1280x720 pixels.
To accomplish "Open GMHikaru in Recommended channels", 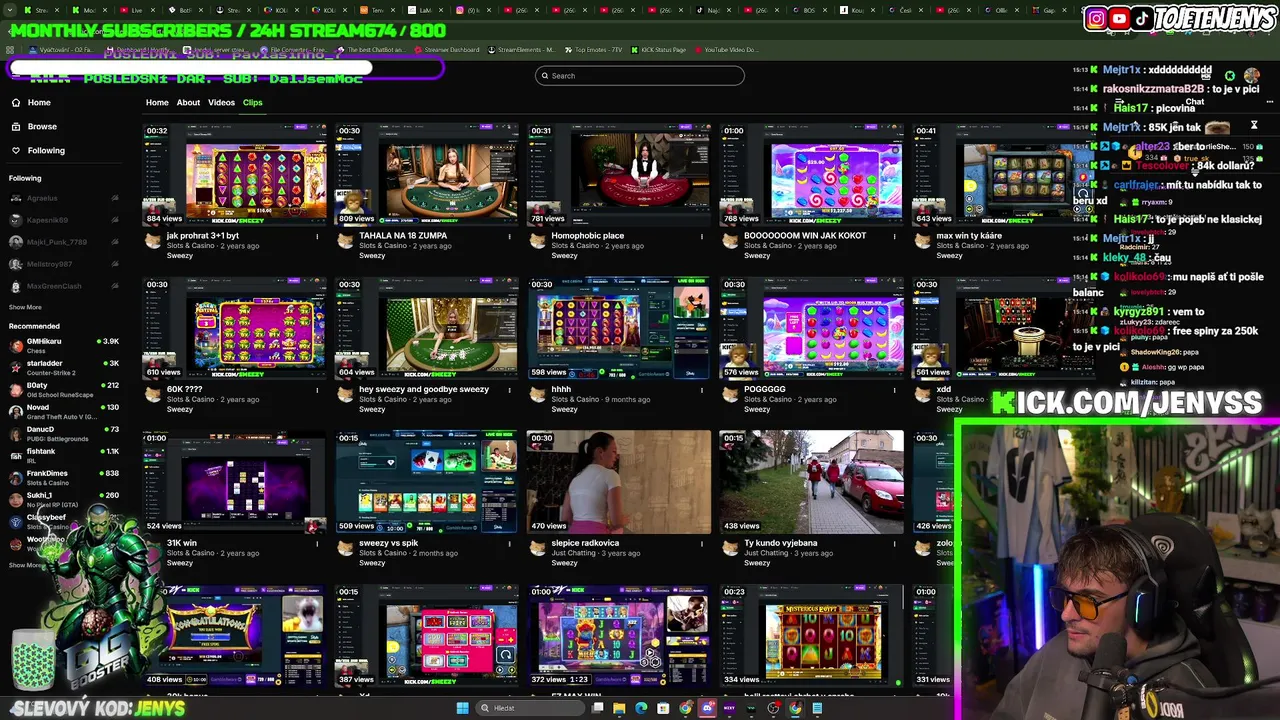I will coord(62,345).
